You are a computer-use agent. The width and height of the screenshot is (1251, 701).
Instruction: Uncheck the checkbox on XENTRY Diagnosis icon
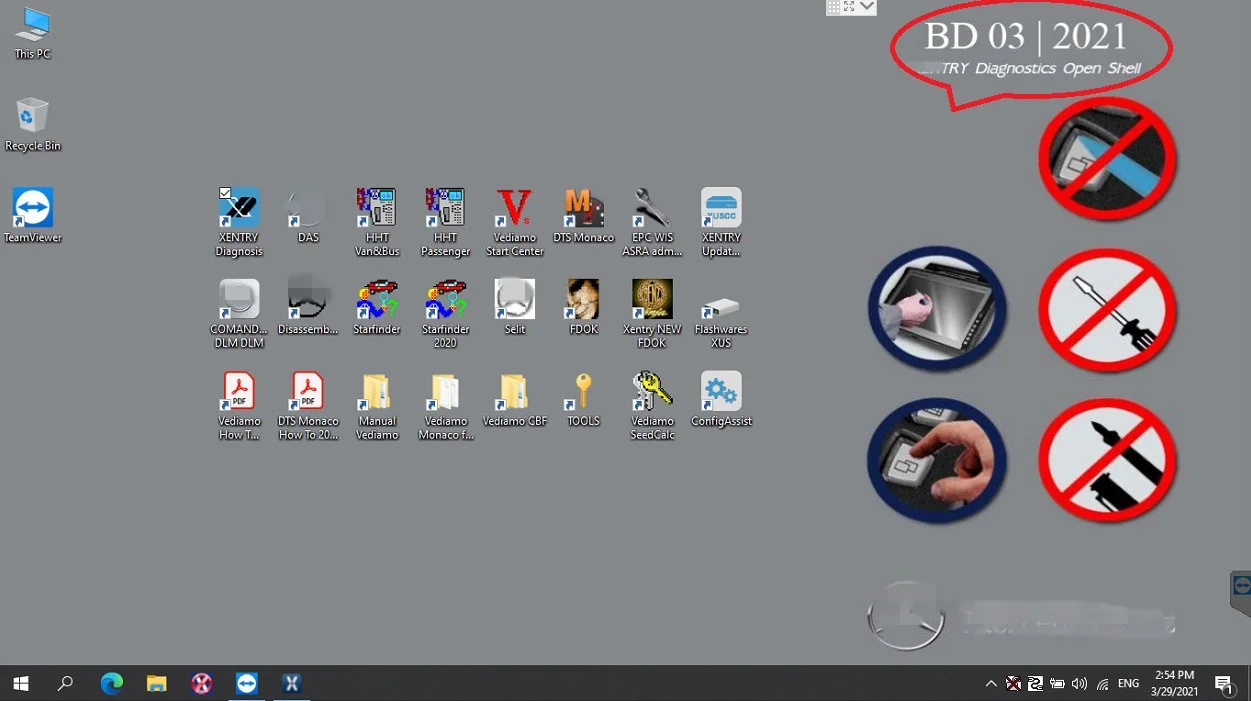(x=226, y=194)
